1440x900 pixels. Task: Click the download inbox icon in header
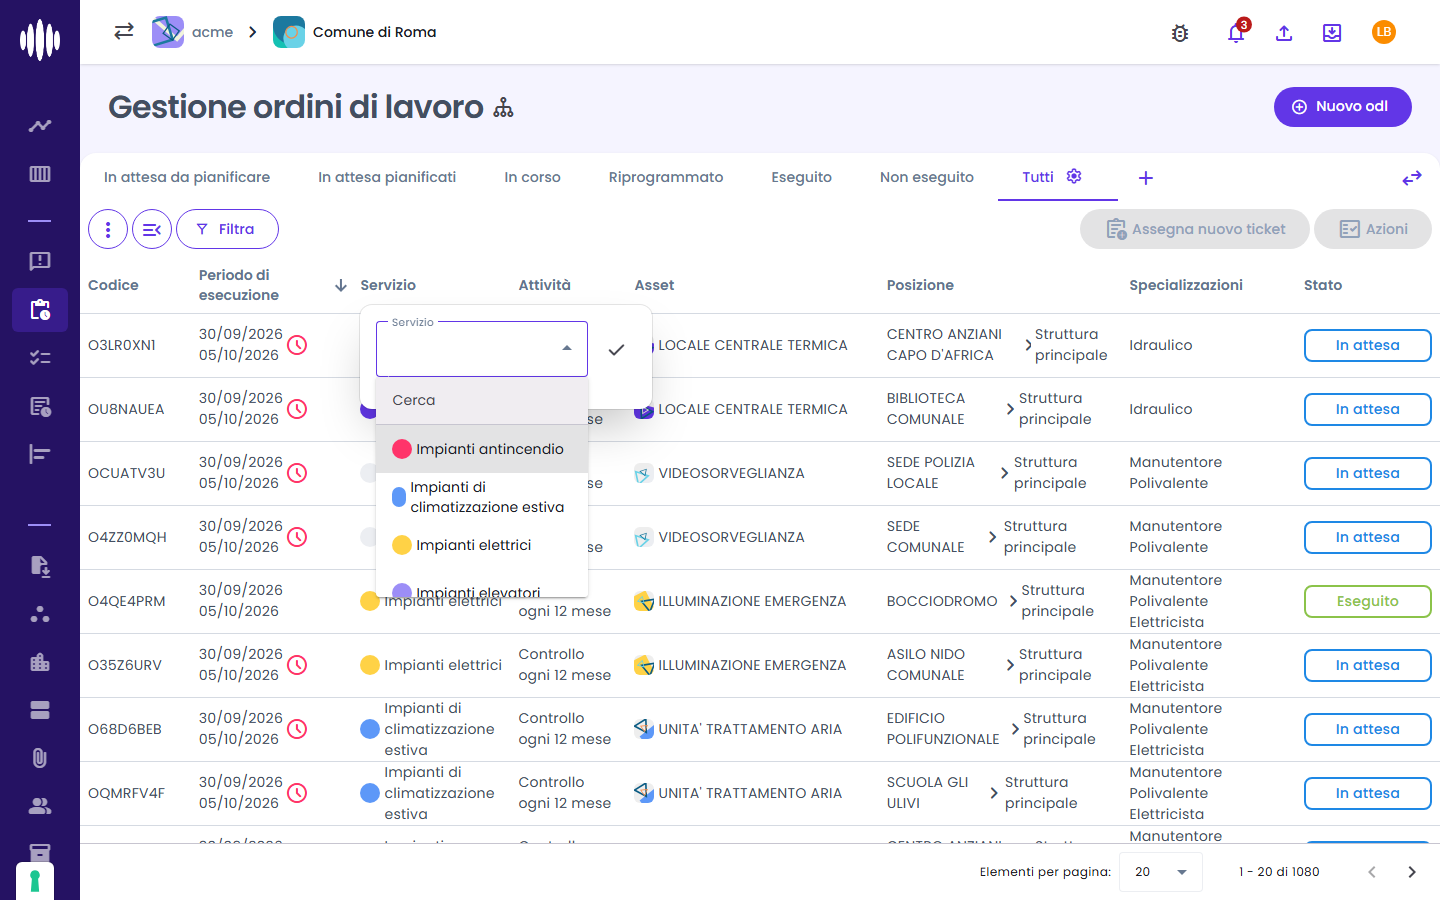(1332, 33)
